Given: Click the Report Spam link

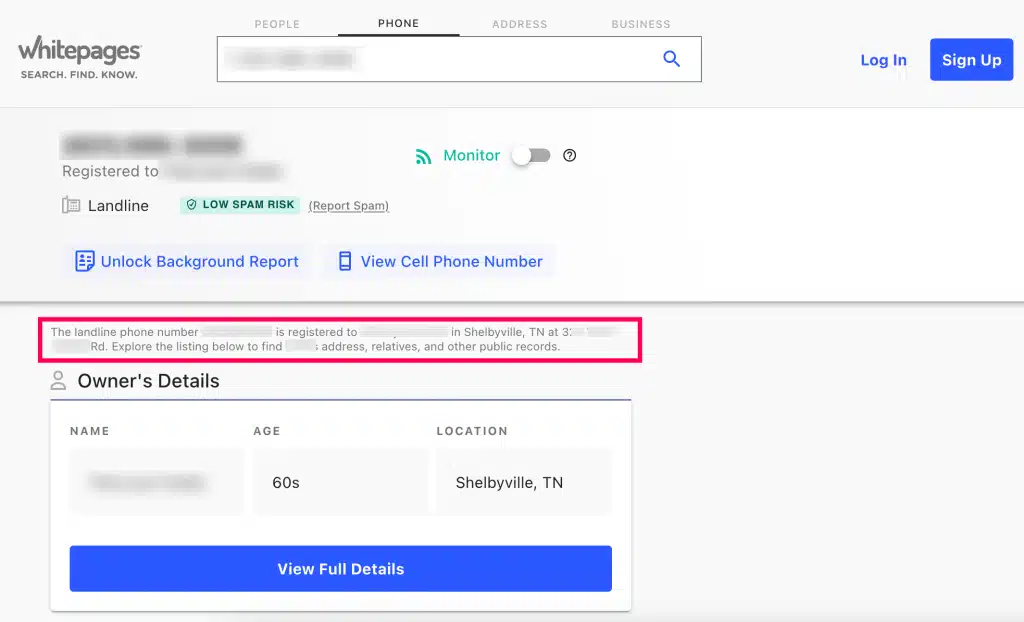Looking at the screenshot, I should [349, 206].
